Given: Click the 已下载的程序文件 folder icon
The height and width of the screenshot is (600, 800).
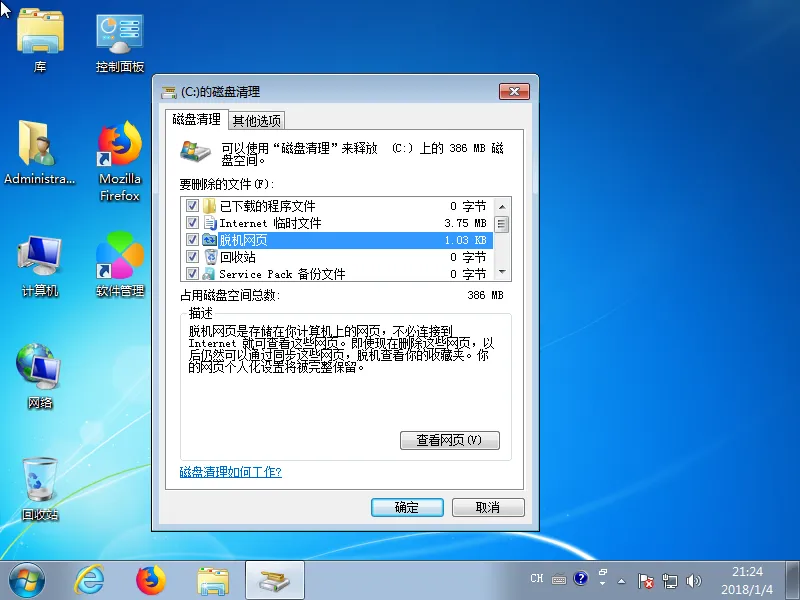Looking at the screenshot, I should pyautogui.click(x=209, y=206).
